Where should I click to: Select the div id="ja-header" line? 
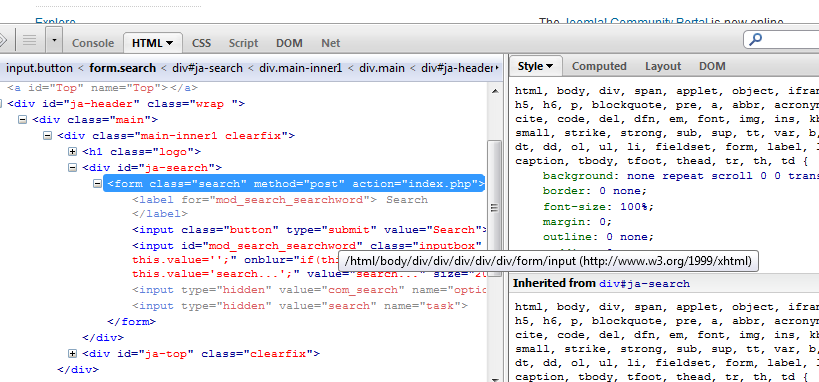[x=126, y=104]
